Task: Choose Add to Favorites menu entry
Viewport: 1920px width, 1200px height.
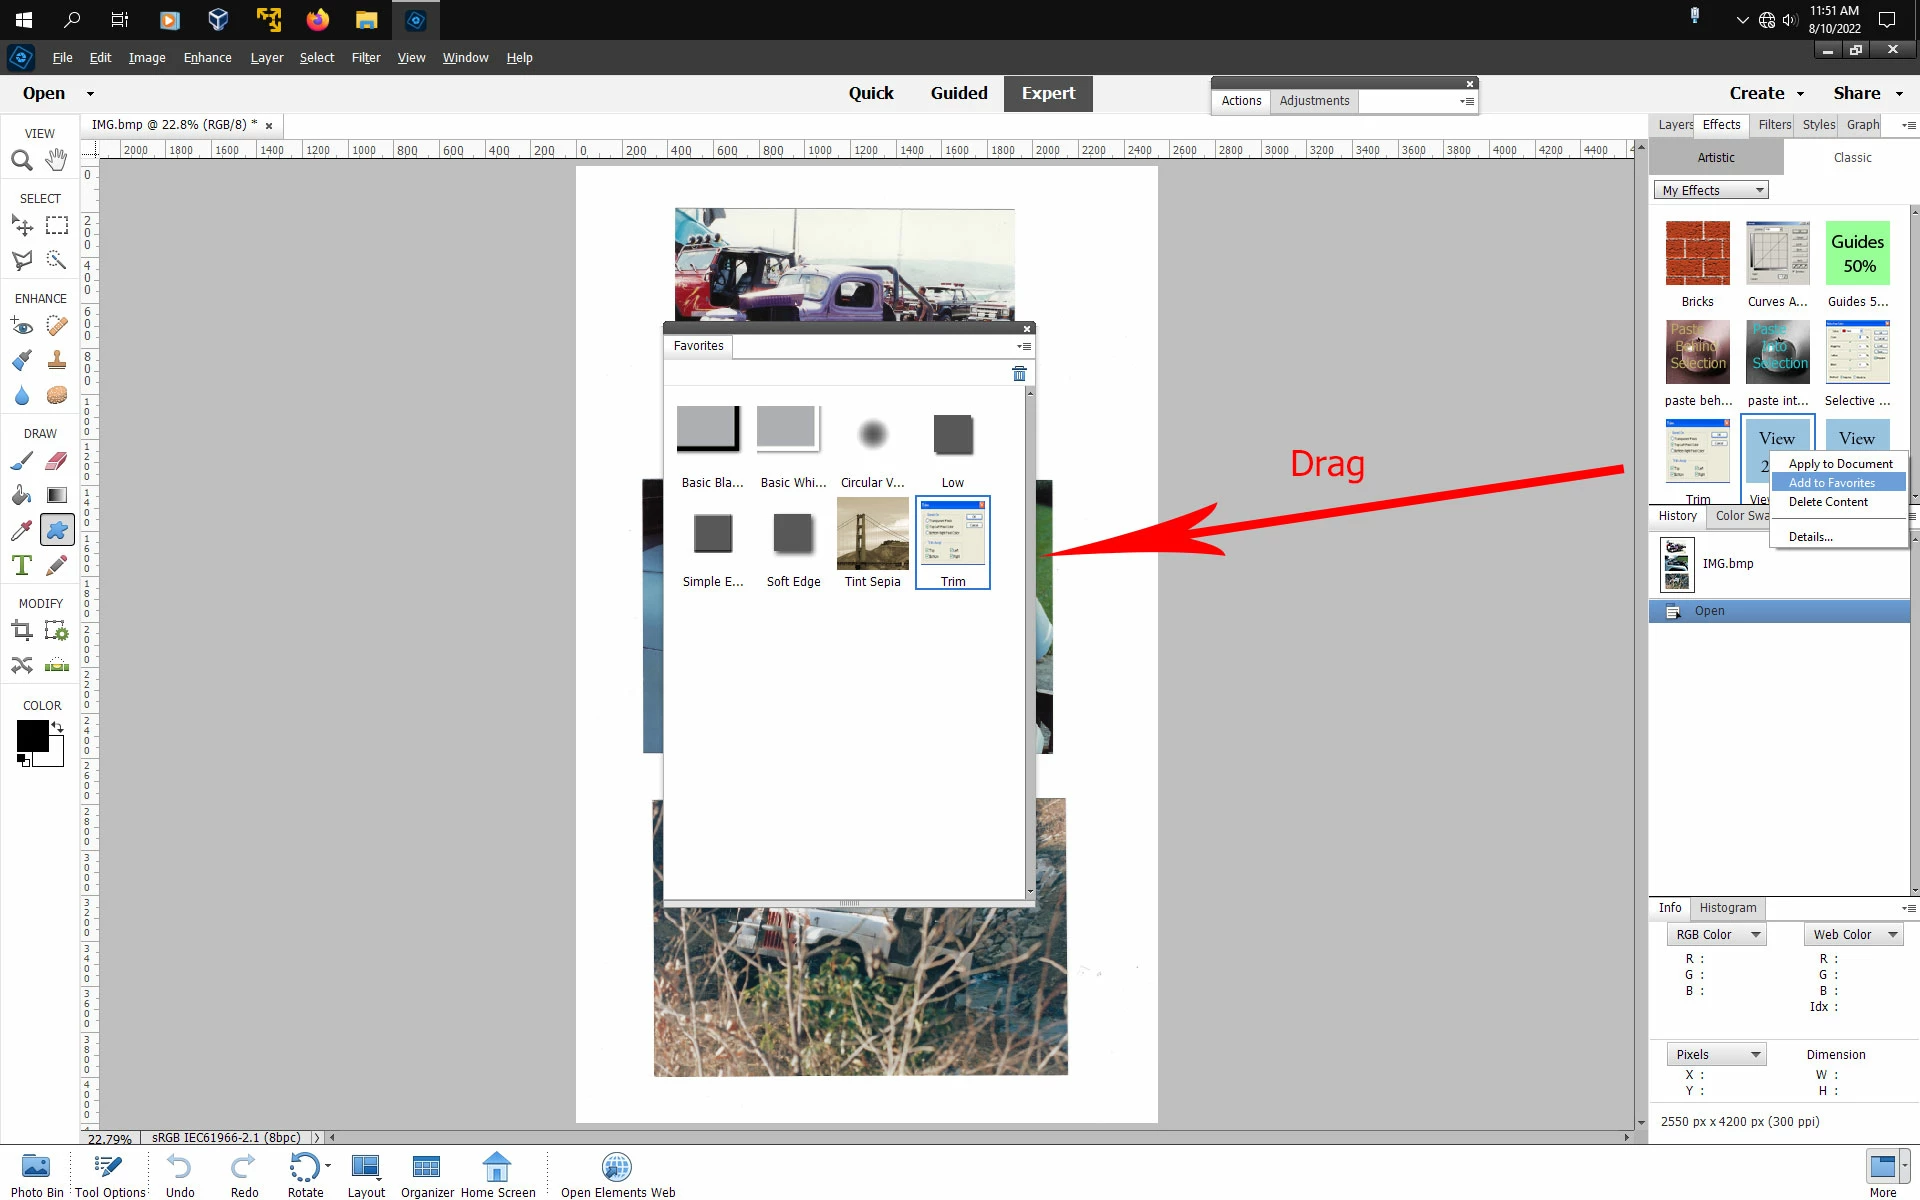Action: (1831, 483)
